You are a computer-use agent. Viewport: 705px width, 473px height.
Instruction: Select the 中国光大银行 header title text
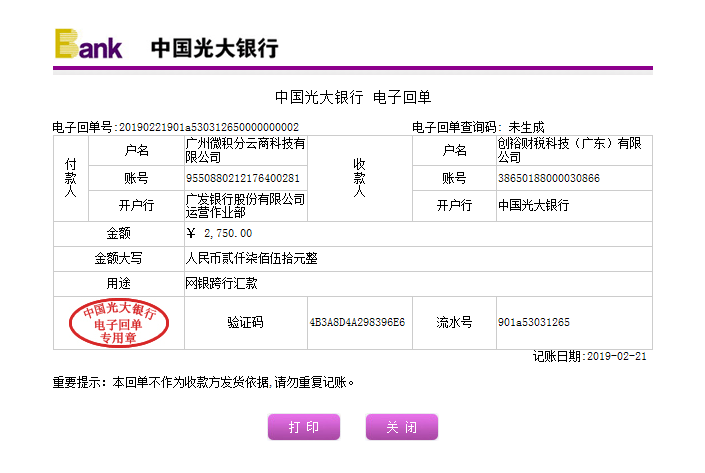[214, 48]
